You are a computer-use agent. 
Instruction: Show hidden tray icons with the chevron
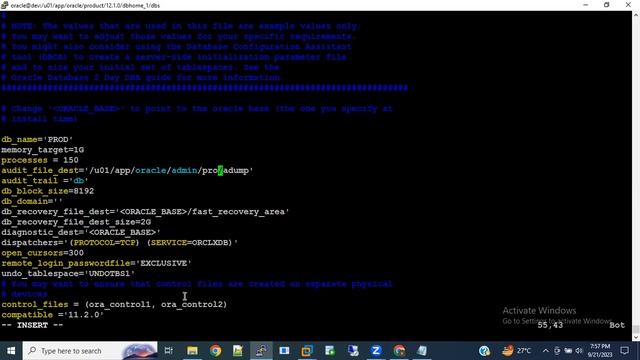tap(546, 351)
